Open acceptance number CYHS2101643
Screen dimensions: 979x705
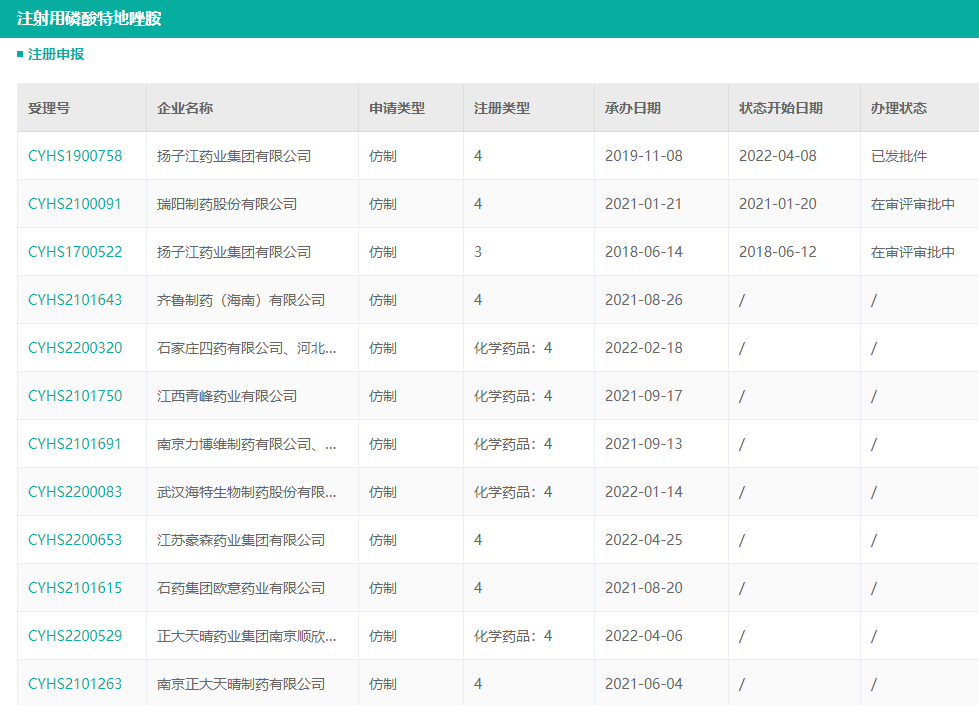click(75, 300)
